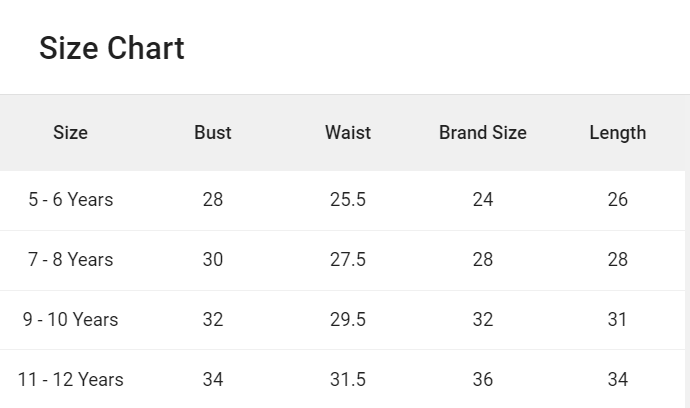Image resolution: width=690 pixels, height=408 pixels.
Task: Click the 5 - 6 Years size label
Action: coord(70,200)
